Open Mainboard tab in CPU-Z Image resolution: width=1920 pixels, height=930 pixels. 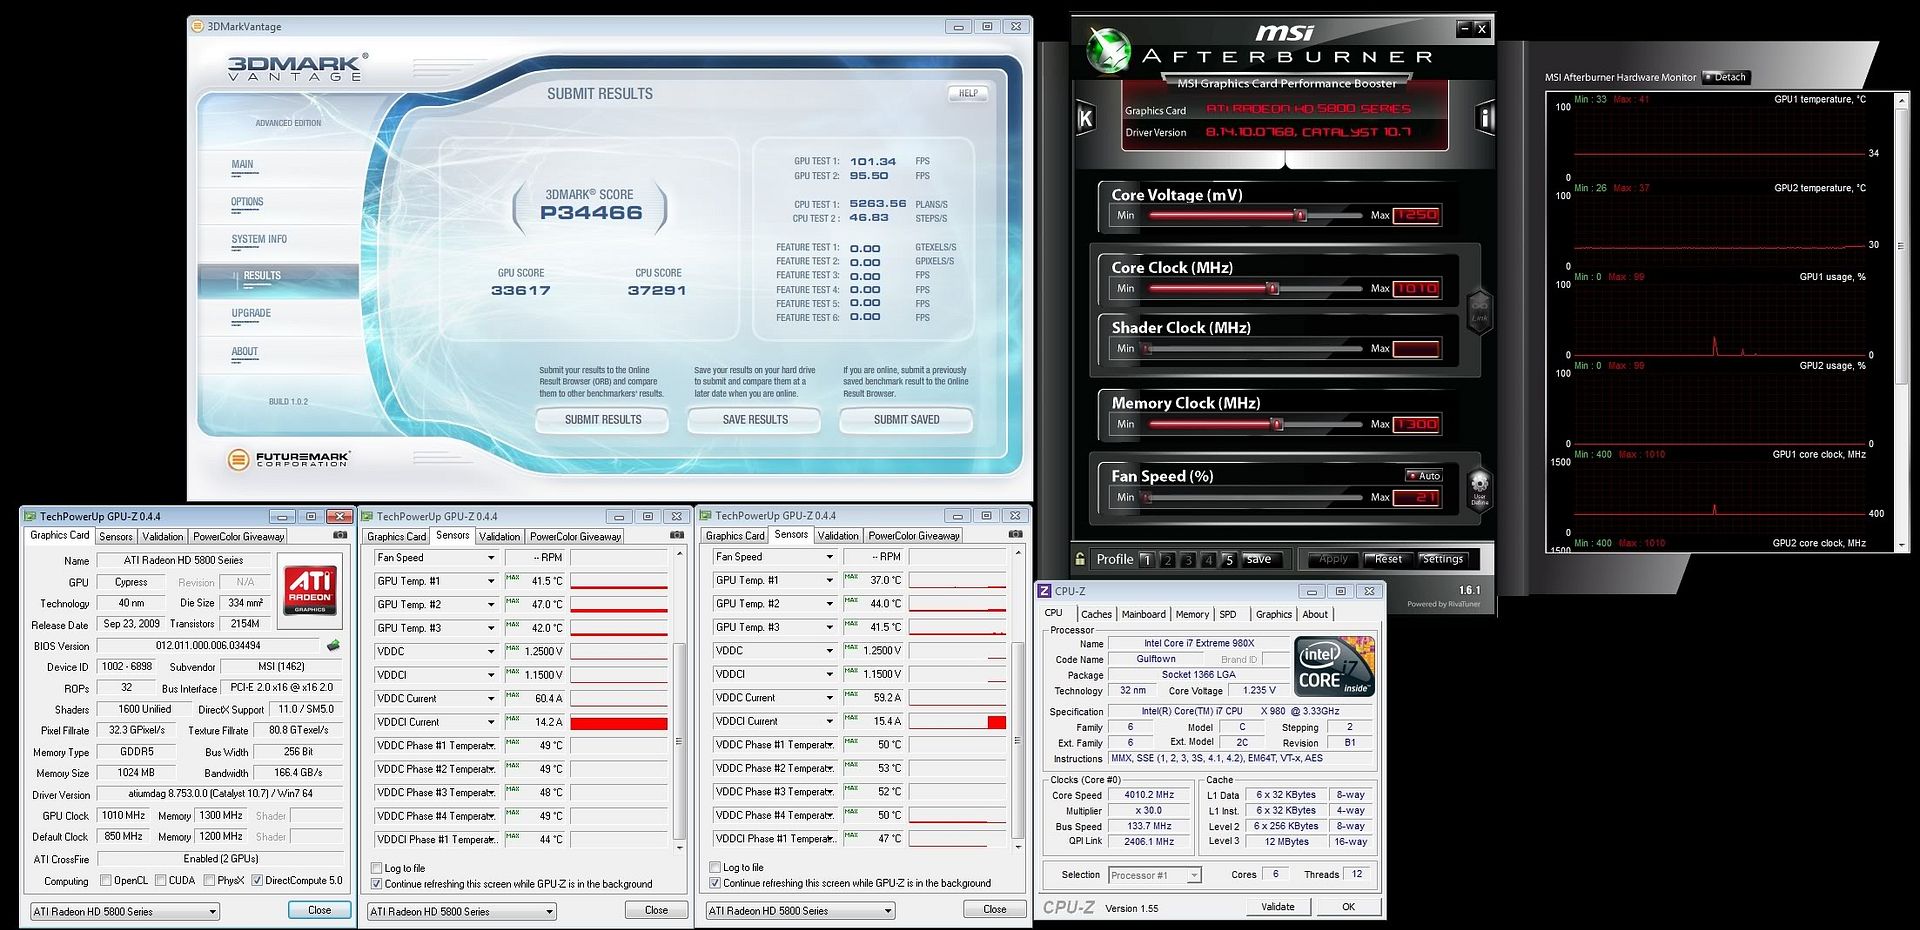(1143, 615)
